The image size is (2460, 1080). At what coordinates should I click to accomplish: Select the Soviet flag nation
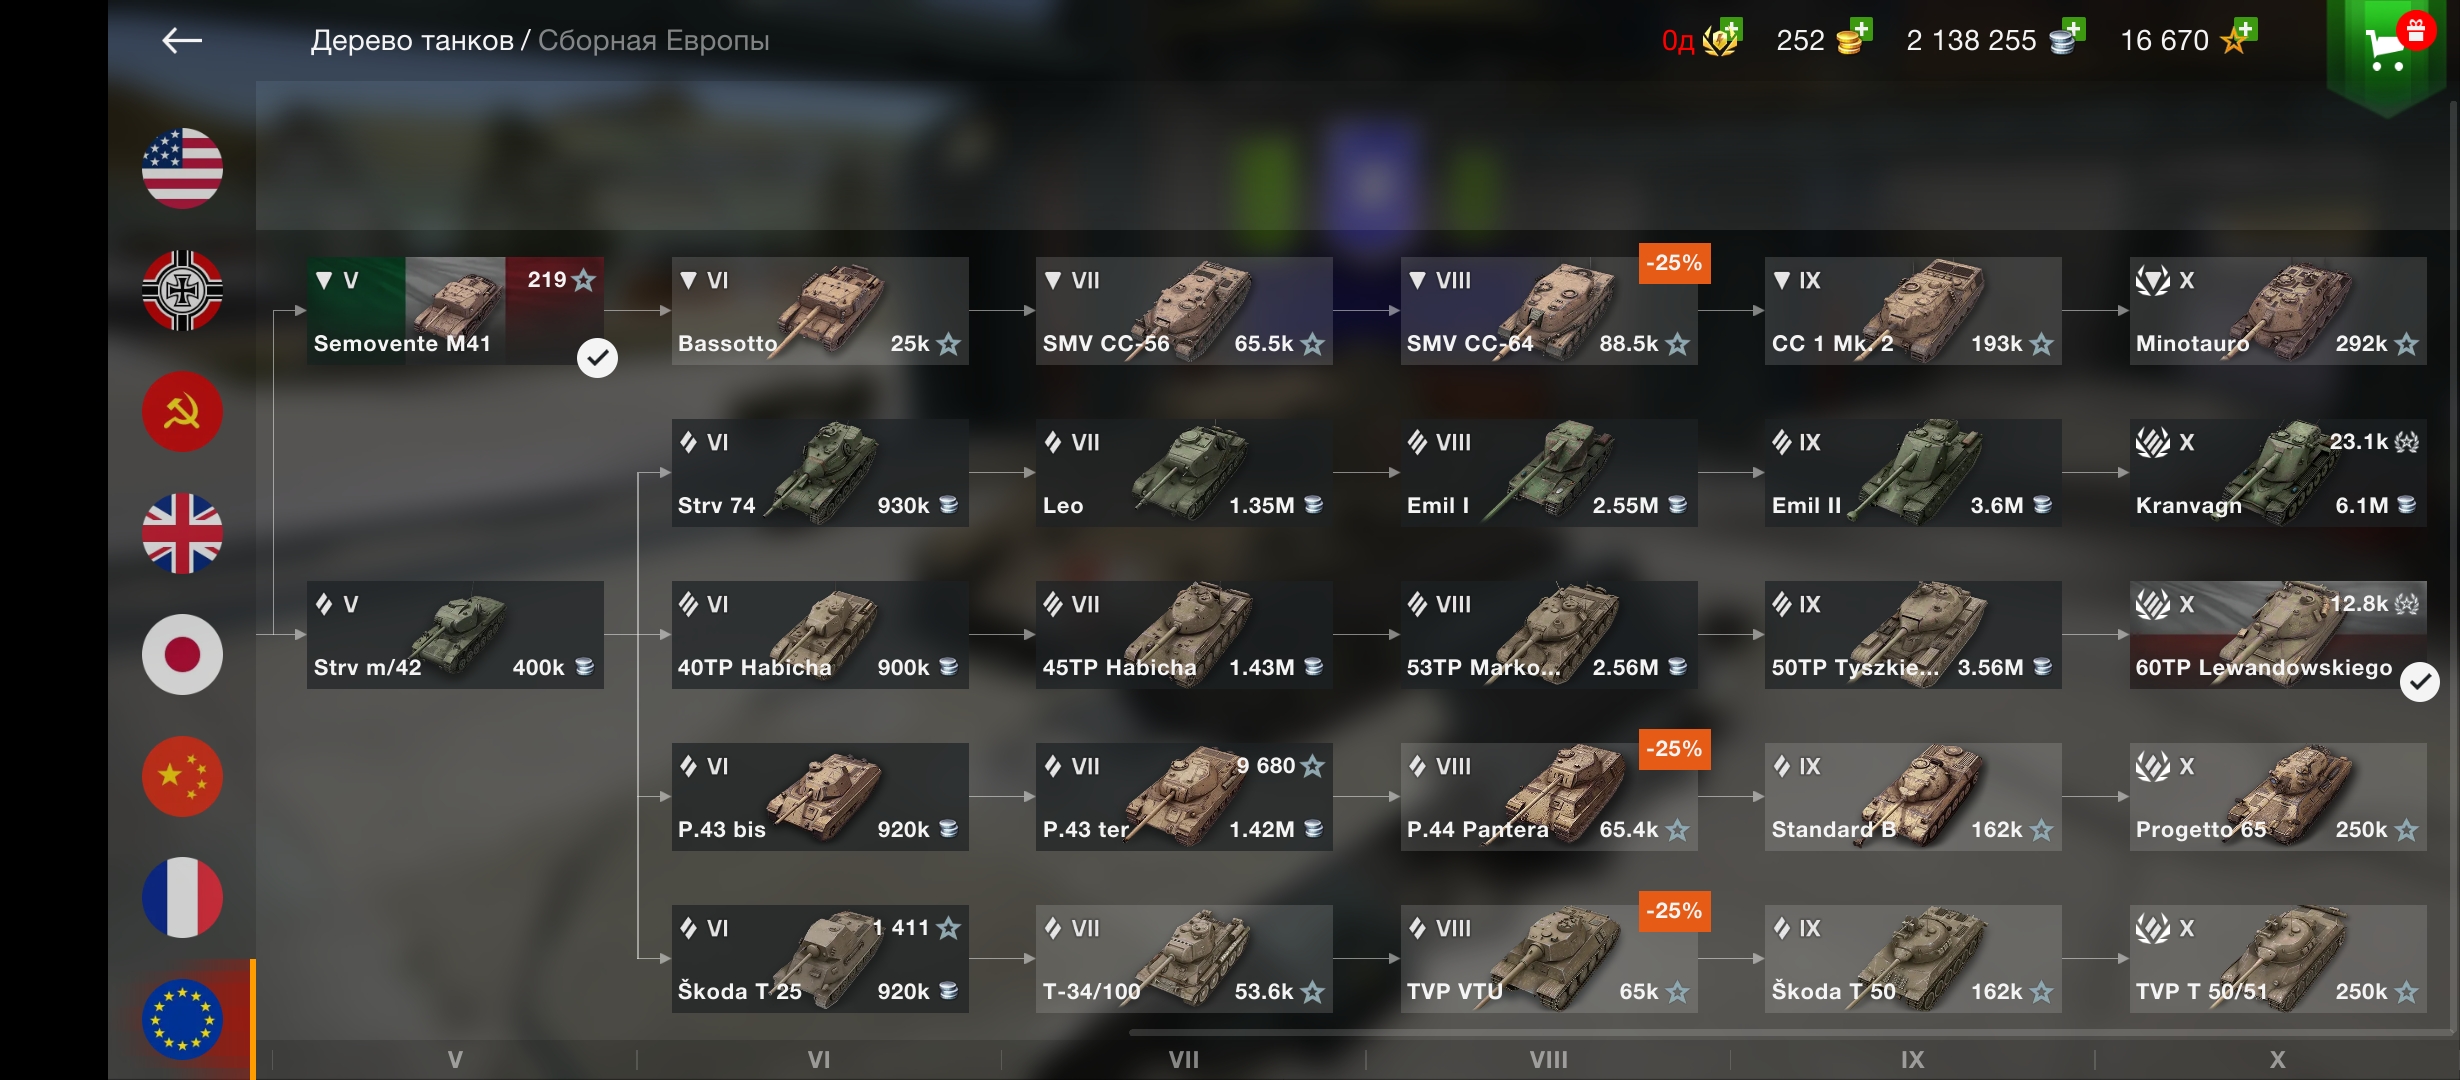[x=182, y=412]
